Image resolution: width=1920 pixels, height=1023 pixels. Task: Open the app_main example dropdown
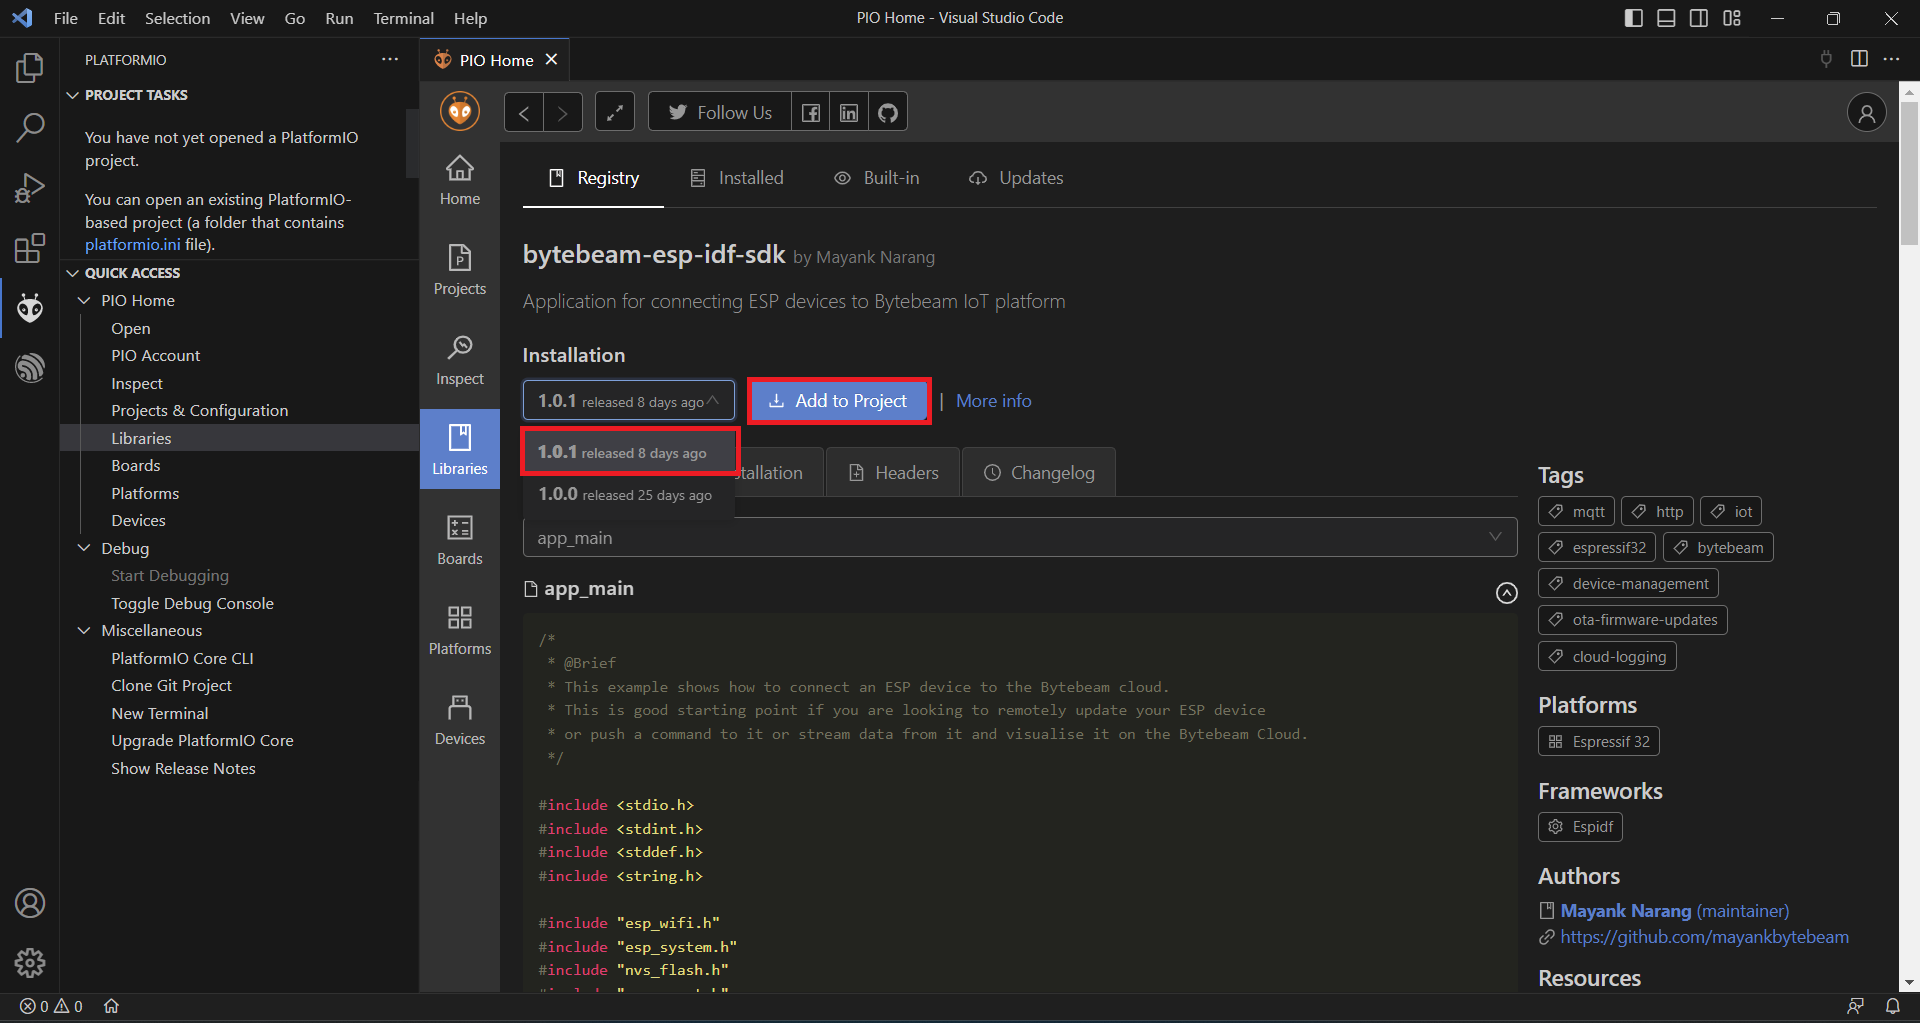click(1019, 538)
